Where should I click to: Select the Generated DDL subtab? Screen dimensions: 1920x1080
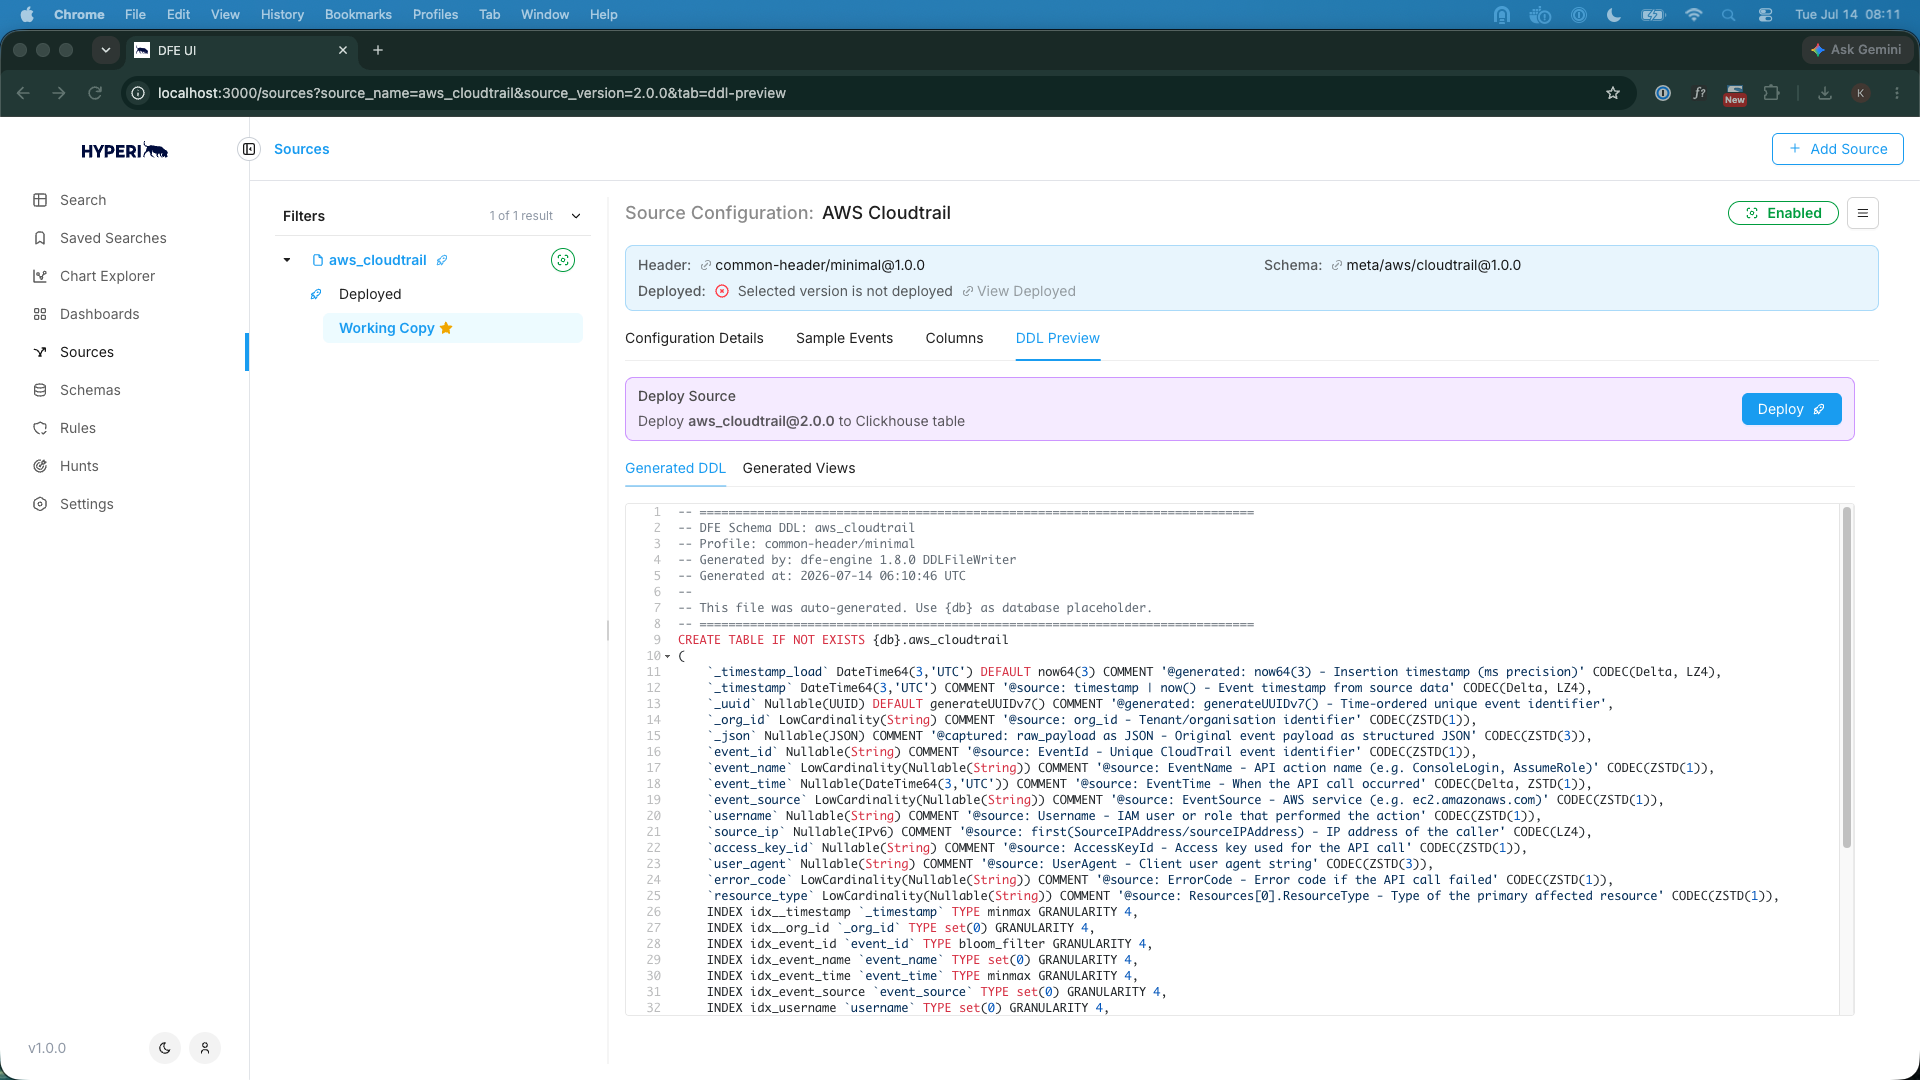[675, 468]
